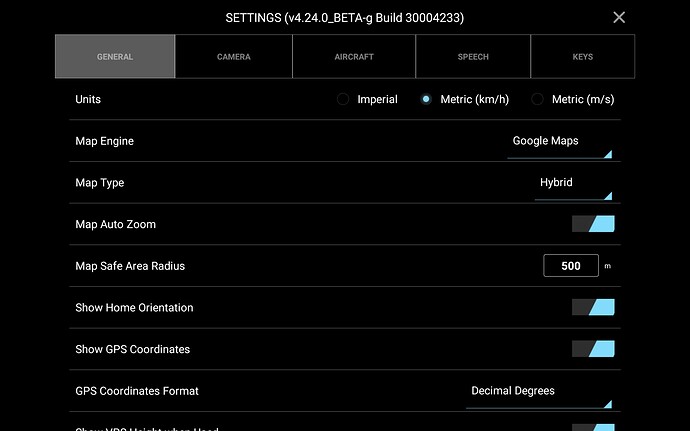The image size is (690, 431).
Task: Disable the Show Home Orientation switch
Action: [593, 307]
